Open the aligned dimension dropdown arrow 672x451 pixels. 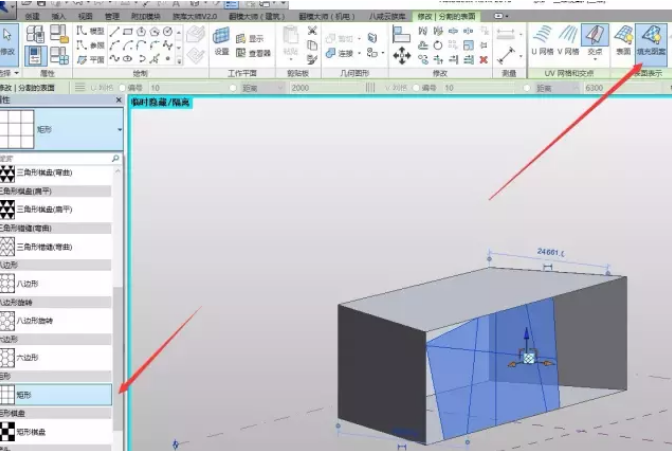(521, 34)
